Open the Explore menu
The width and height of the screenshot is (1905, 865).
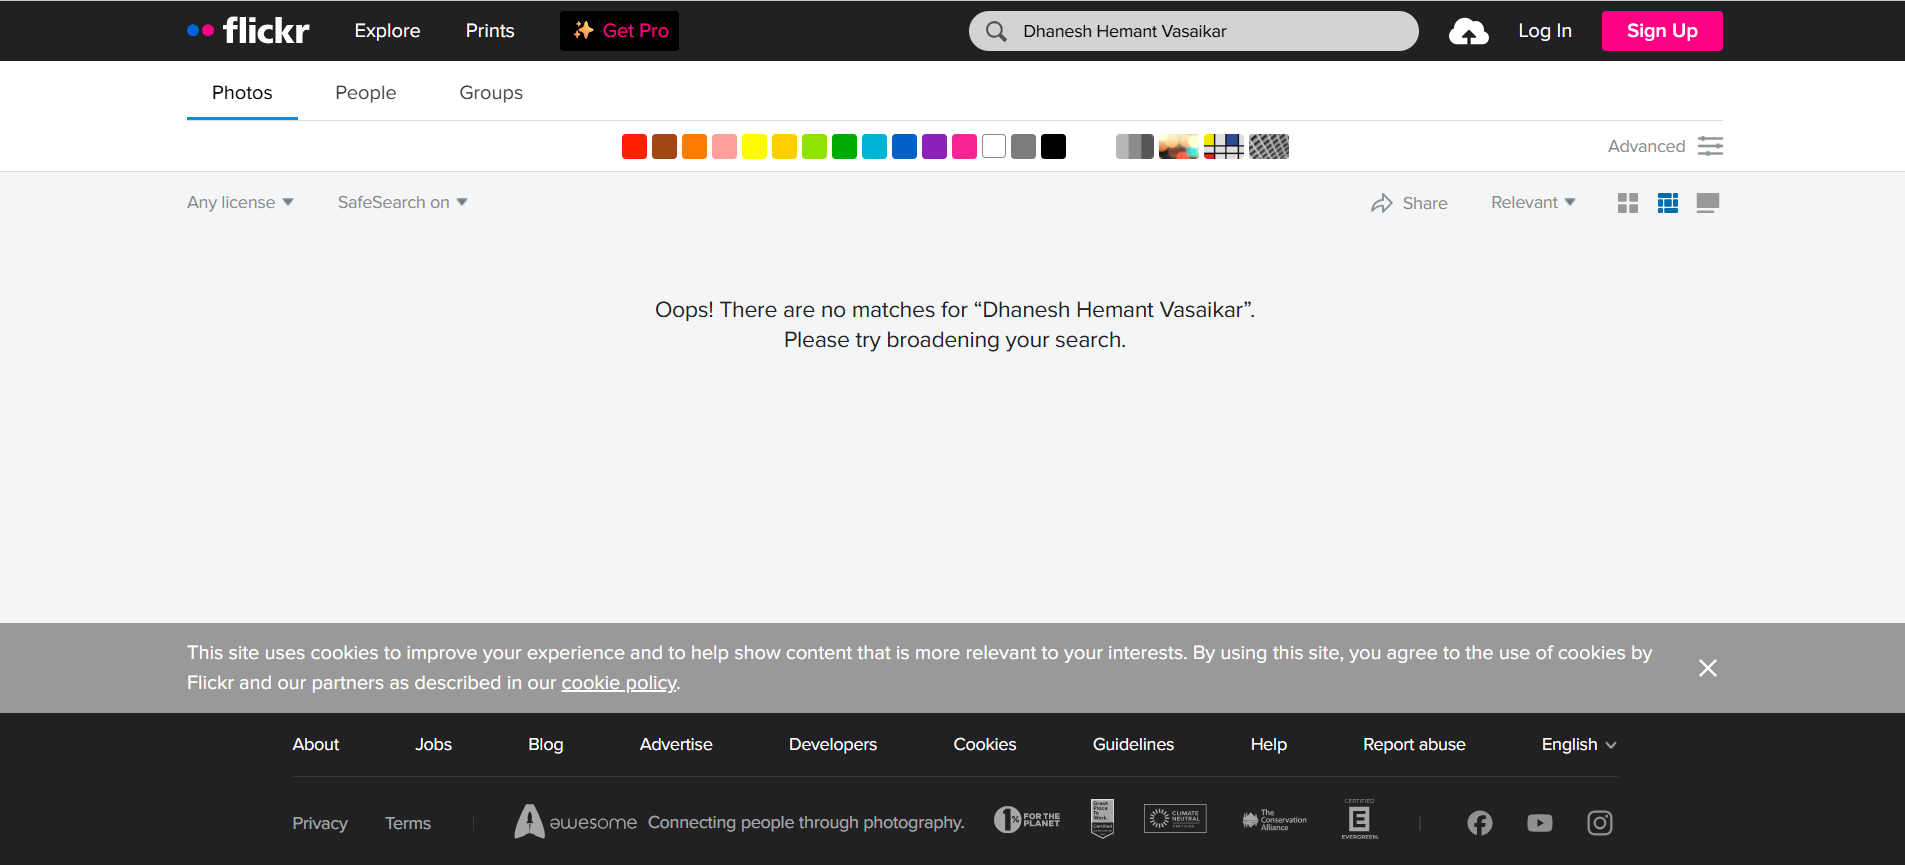pos(387,31)
